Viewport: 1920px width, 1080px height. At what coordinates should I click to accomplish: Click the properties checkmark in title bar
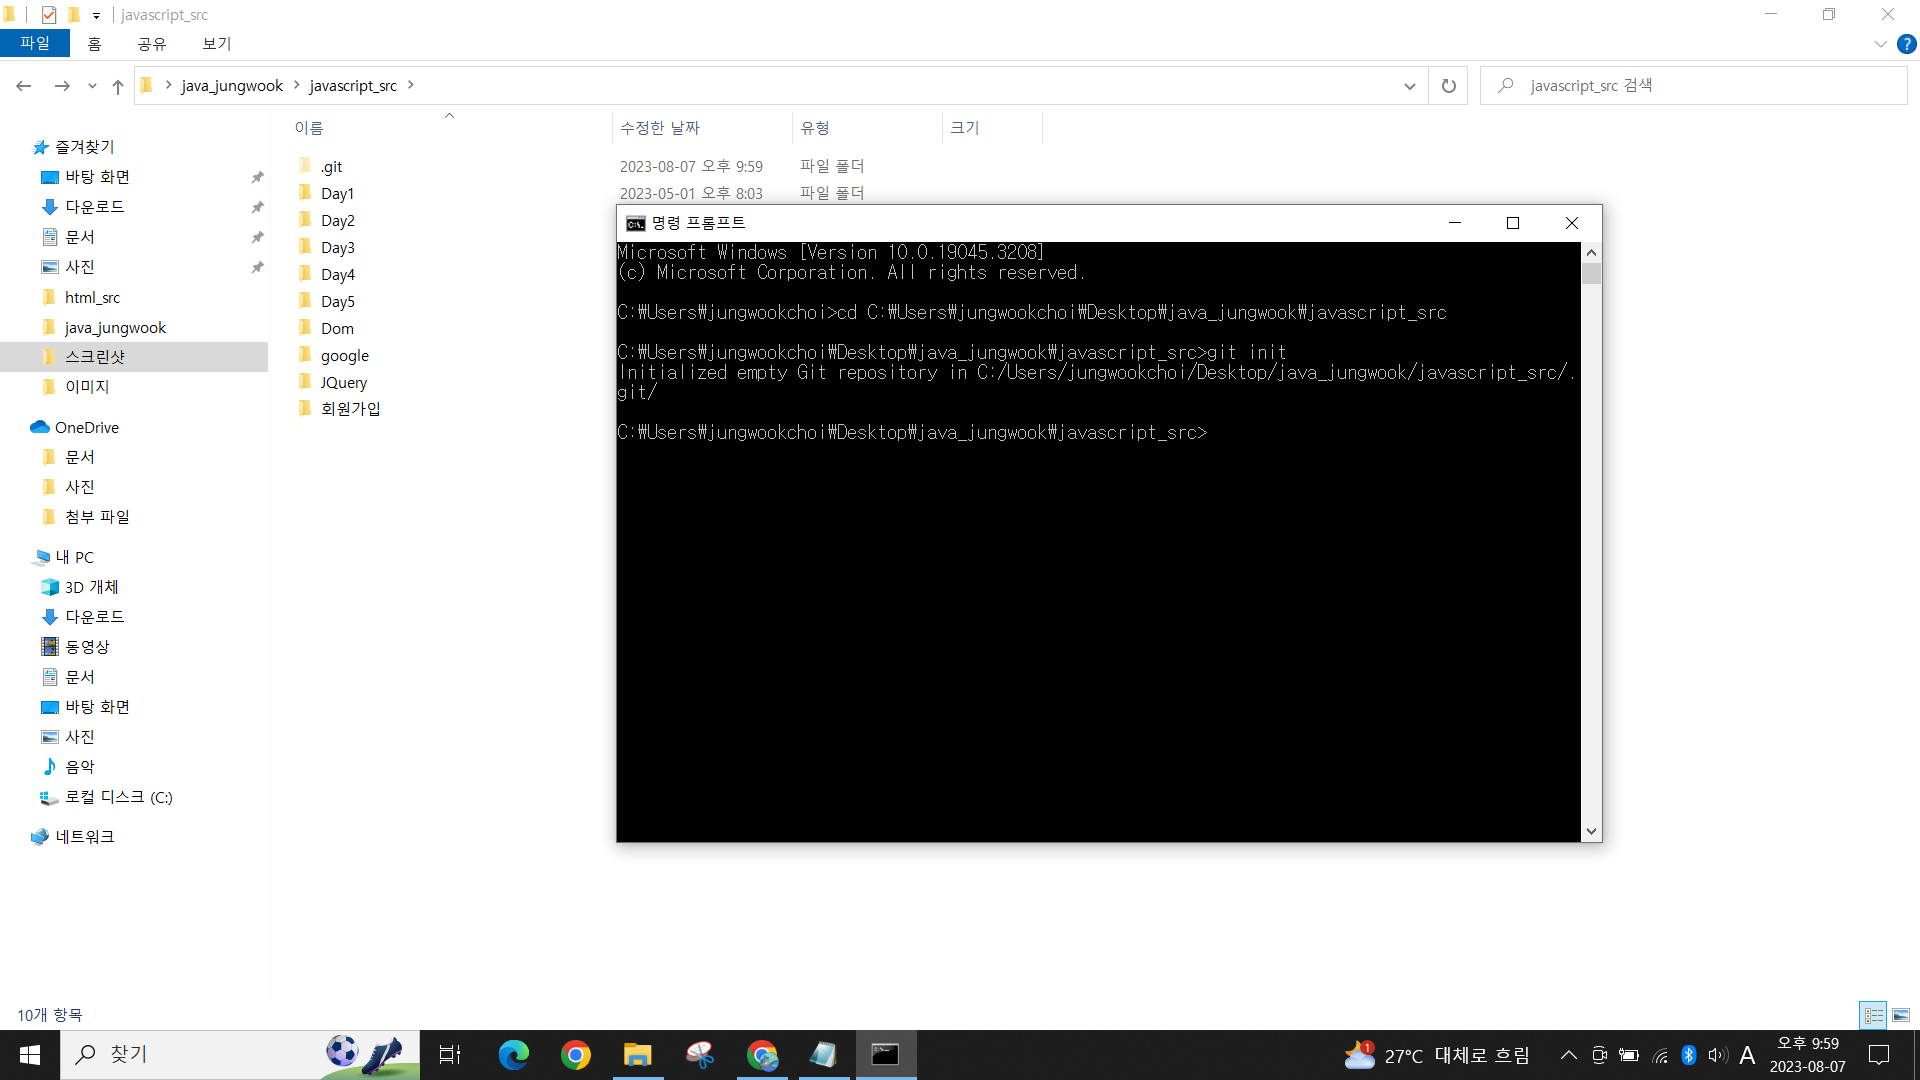pos(49,15)
